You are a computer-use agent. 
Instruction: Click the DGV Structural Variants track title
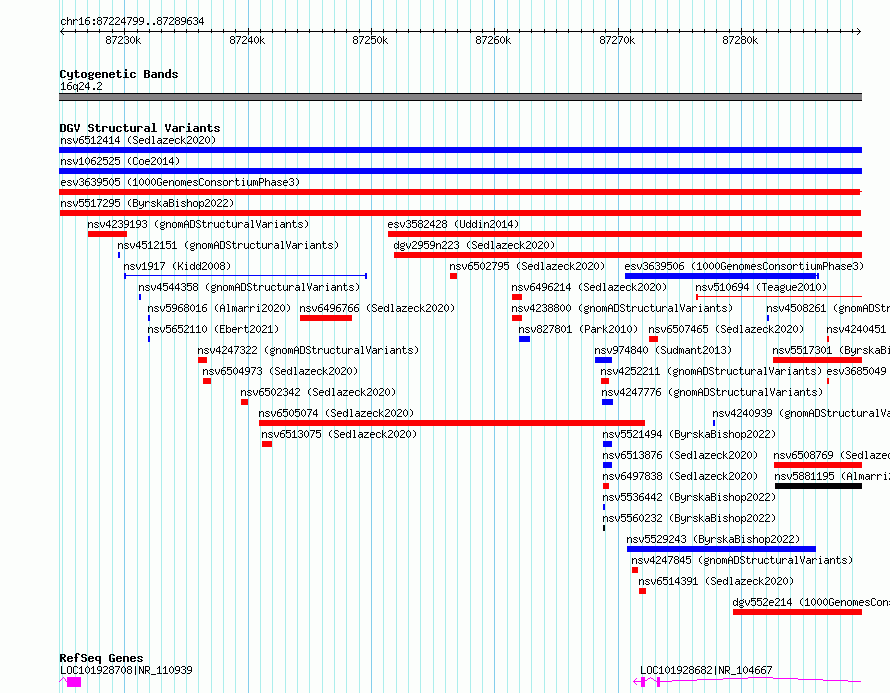coord(140,128)
